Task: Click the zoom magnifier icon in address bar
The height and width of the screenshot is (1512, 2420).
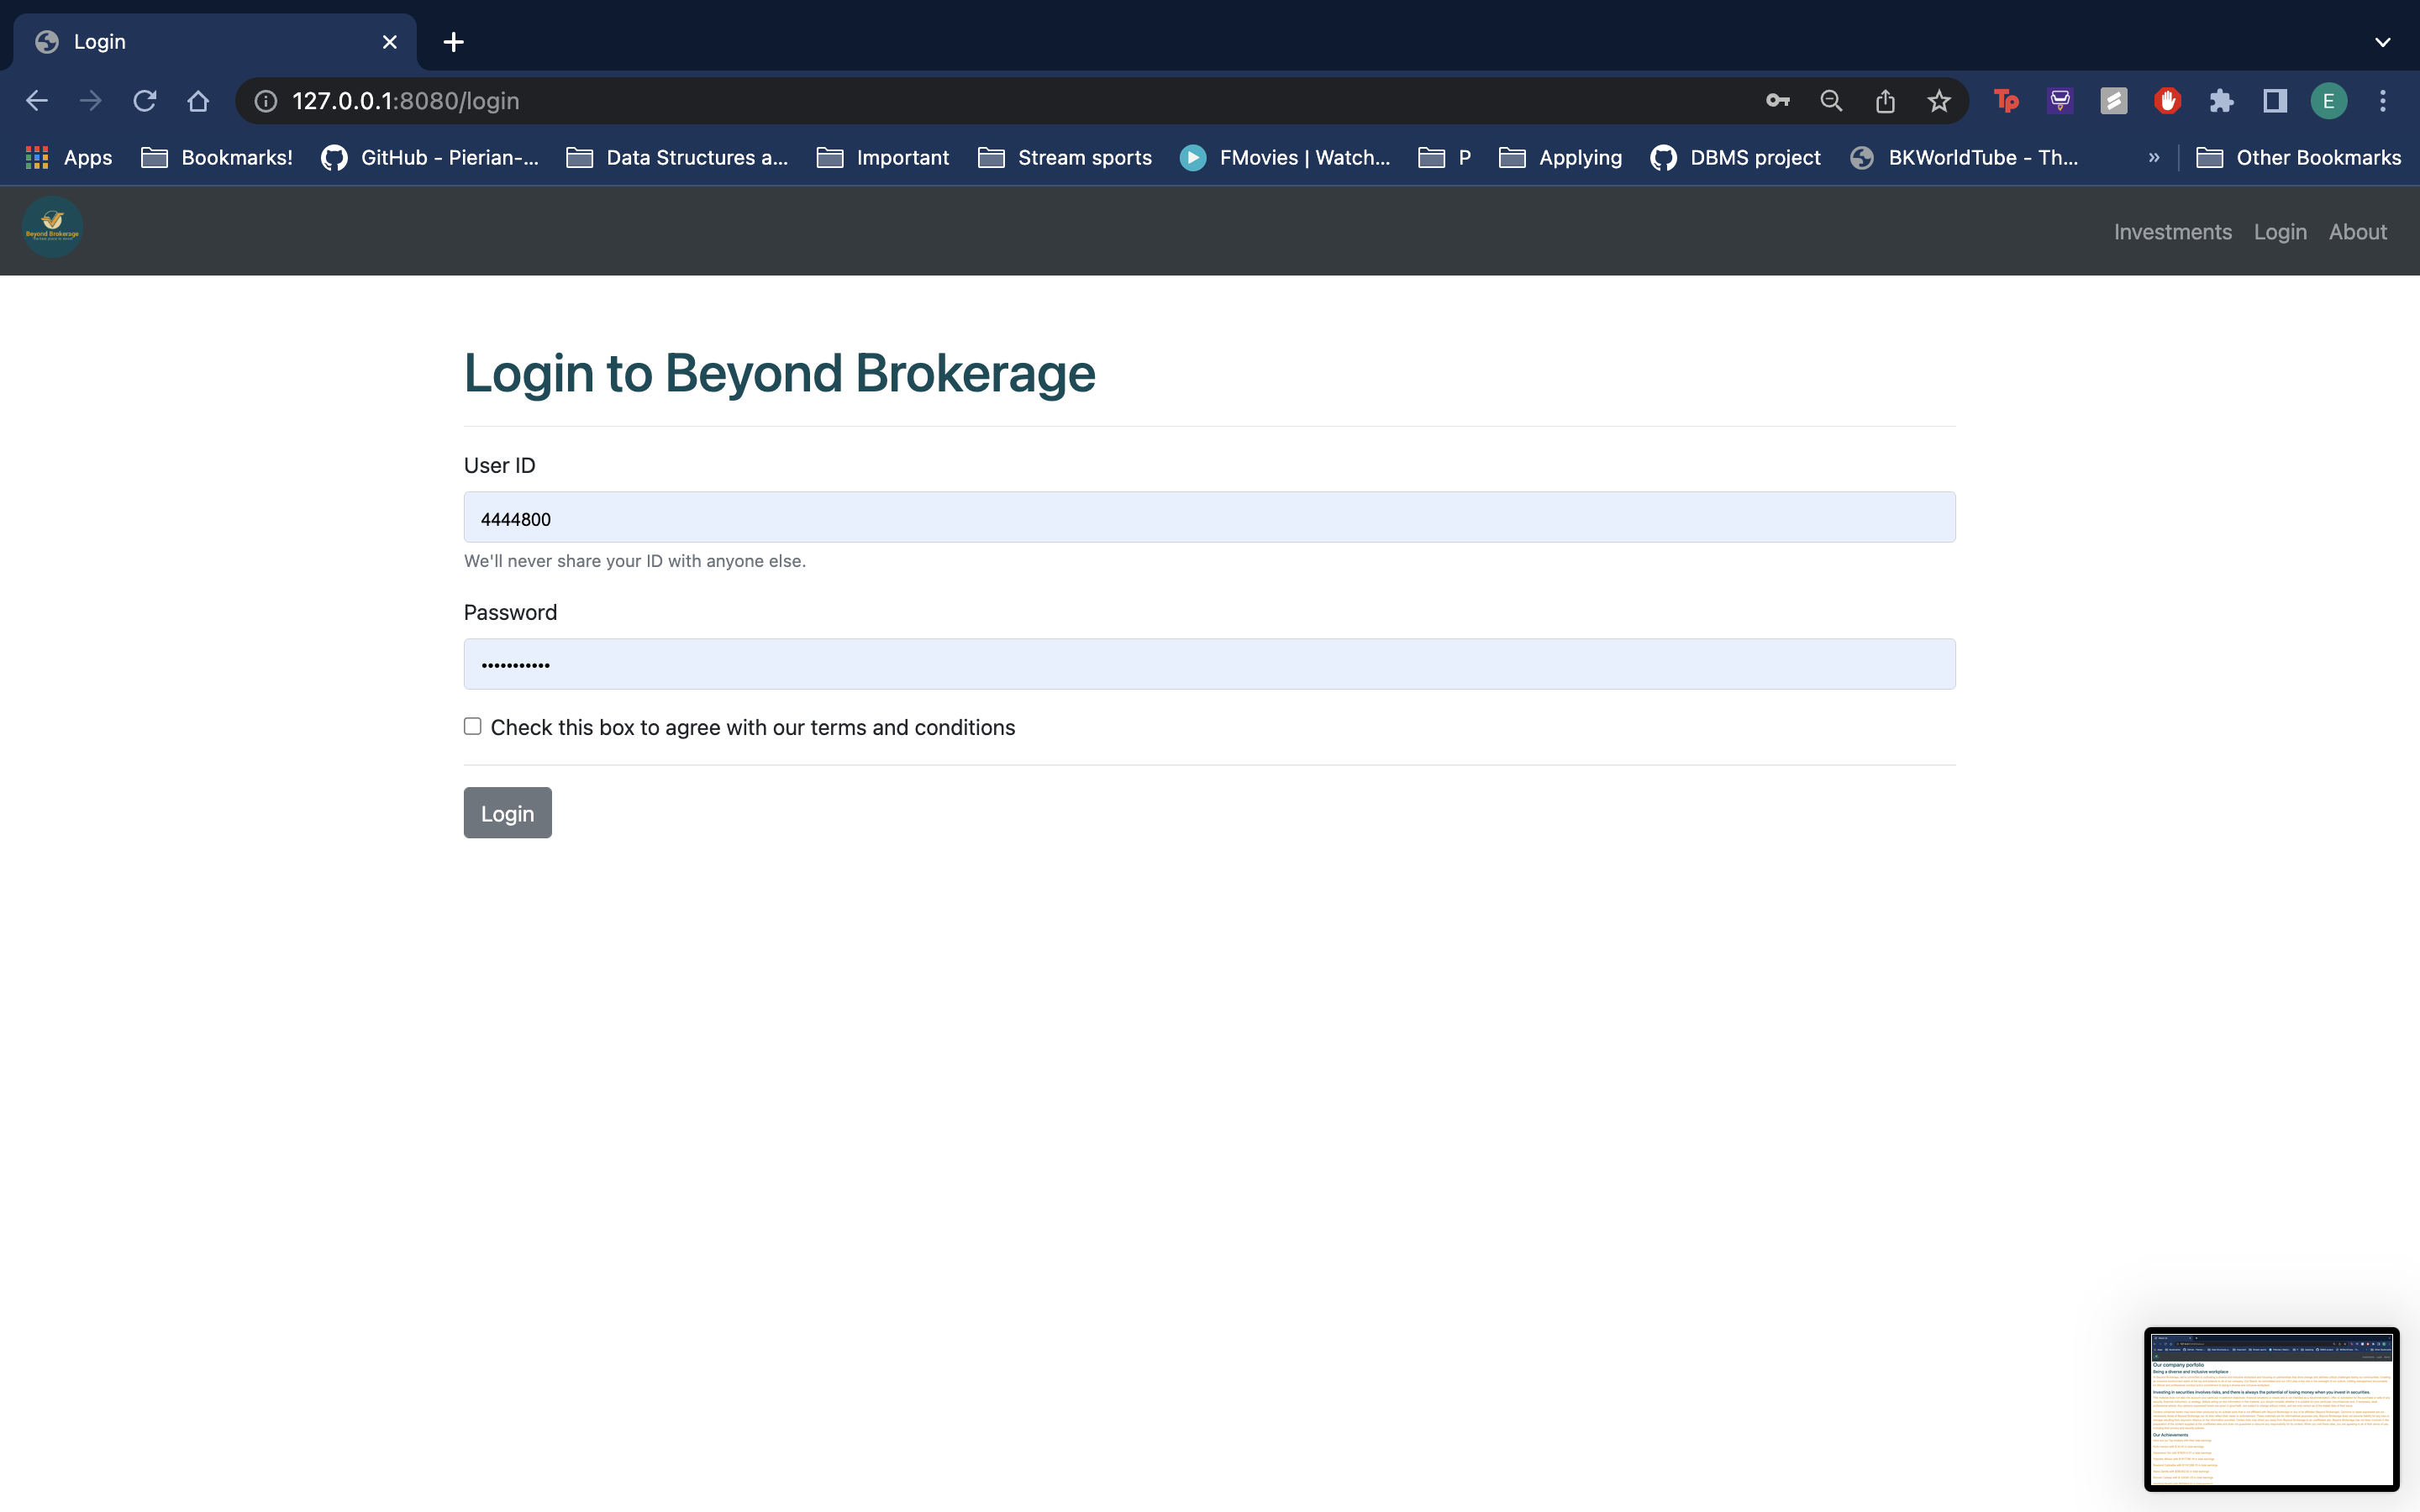Action: tap(1831, 101)
